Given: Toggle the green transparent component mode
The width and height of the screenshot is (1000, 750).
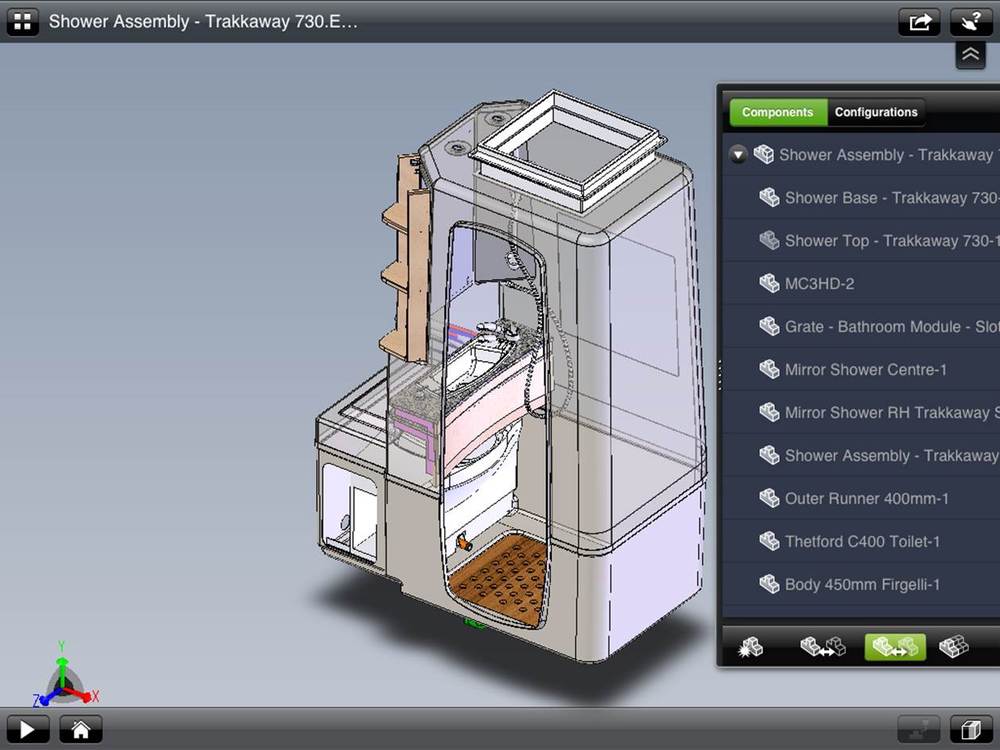Looking at the screenshot, I should (x=894, y=647).
